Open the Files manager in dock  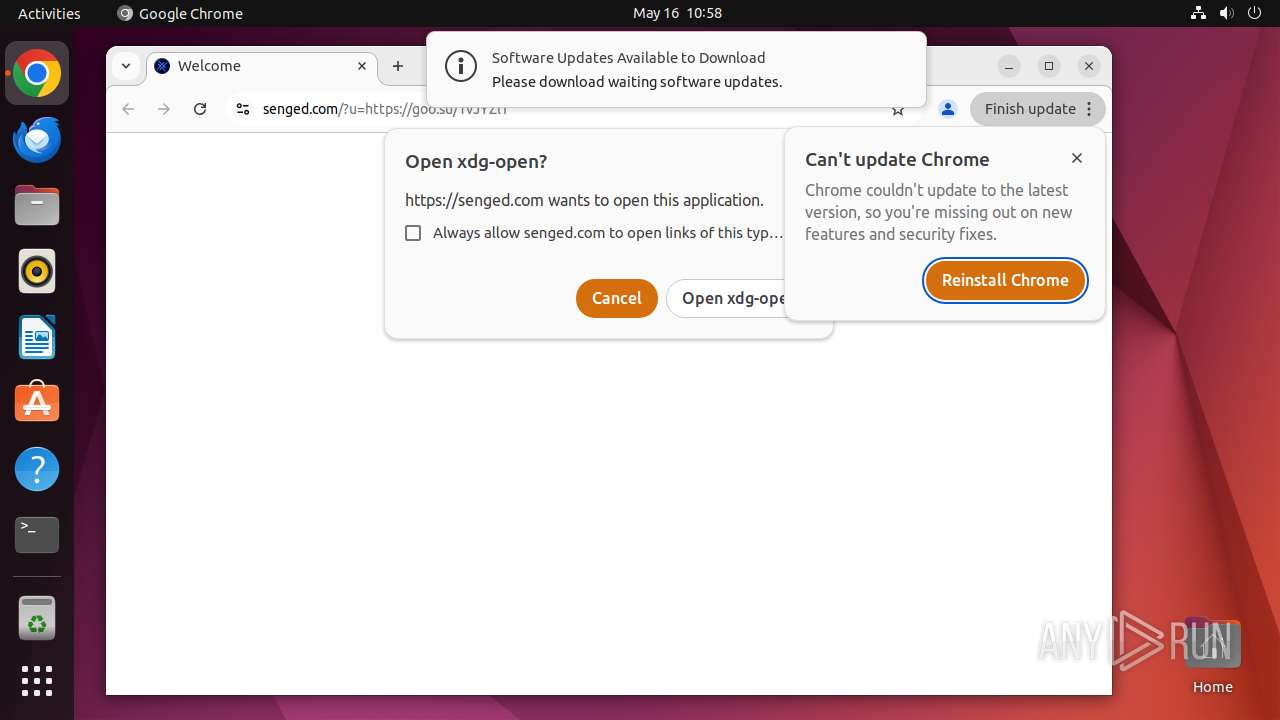tap(37, 205)
